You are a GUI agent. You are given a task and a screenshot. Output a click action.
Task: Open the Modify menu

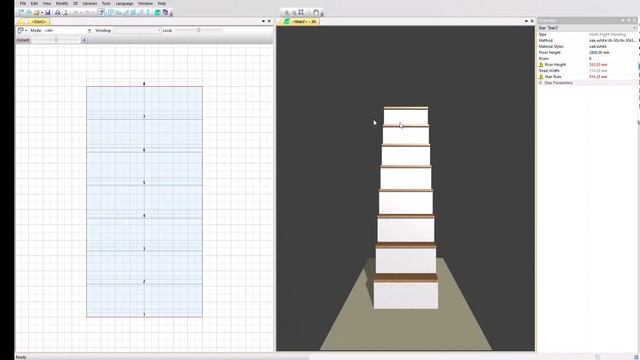[62, 3]
